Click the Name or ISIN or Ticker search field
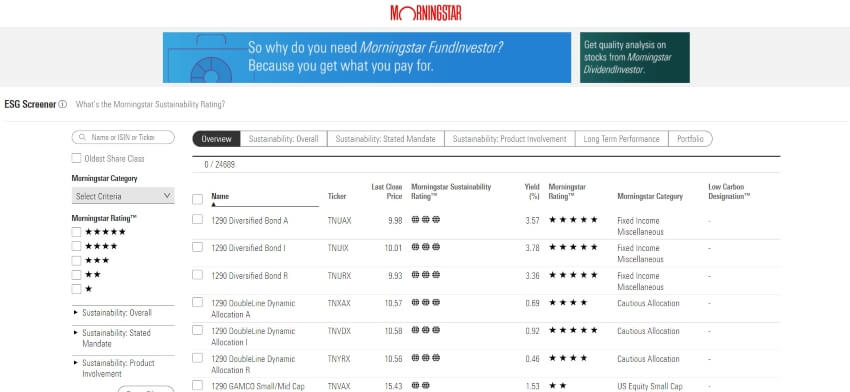This screenshot has width=850, height=392. point(123,138)
